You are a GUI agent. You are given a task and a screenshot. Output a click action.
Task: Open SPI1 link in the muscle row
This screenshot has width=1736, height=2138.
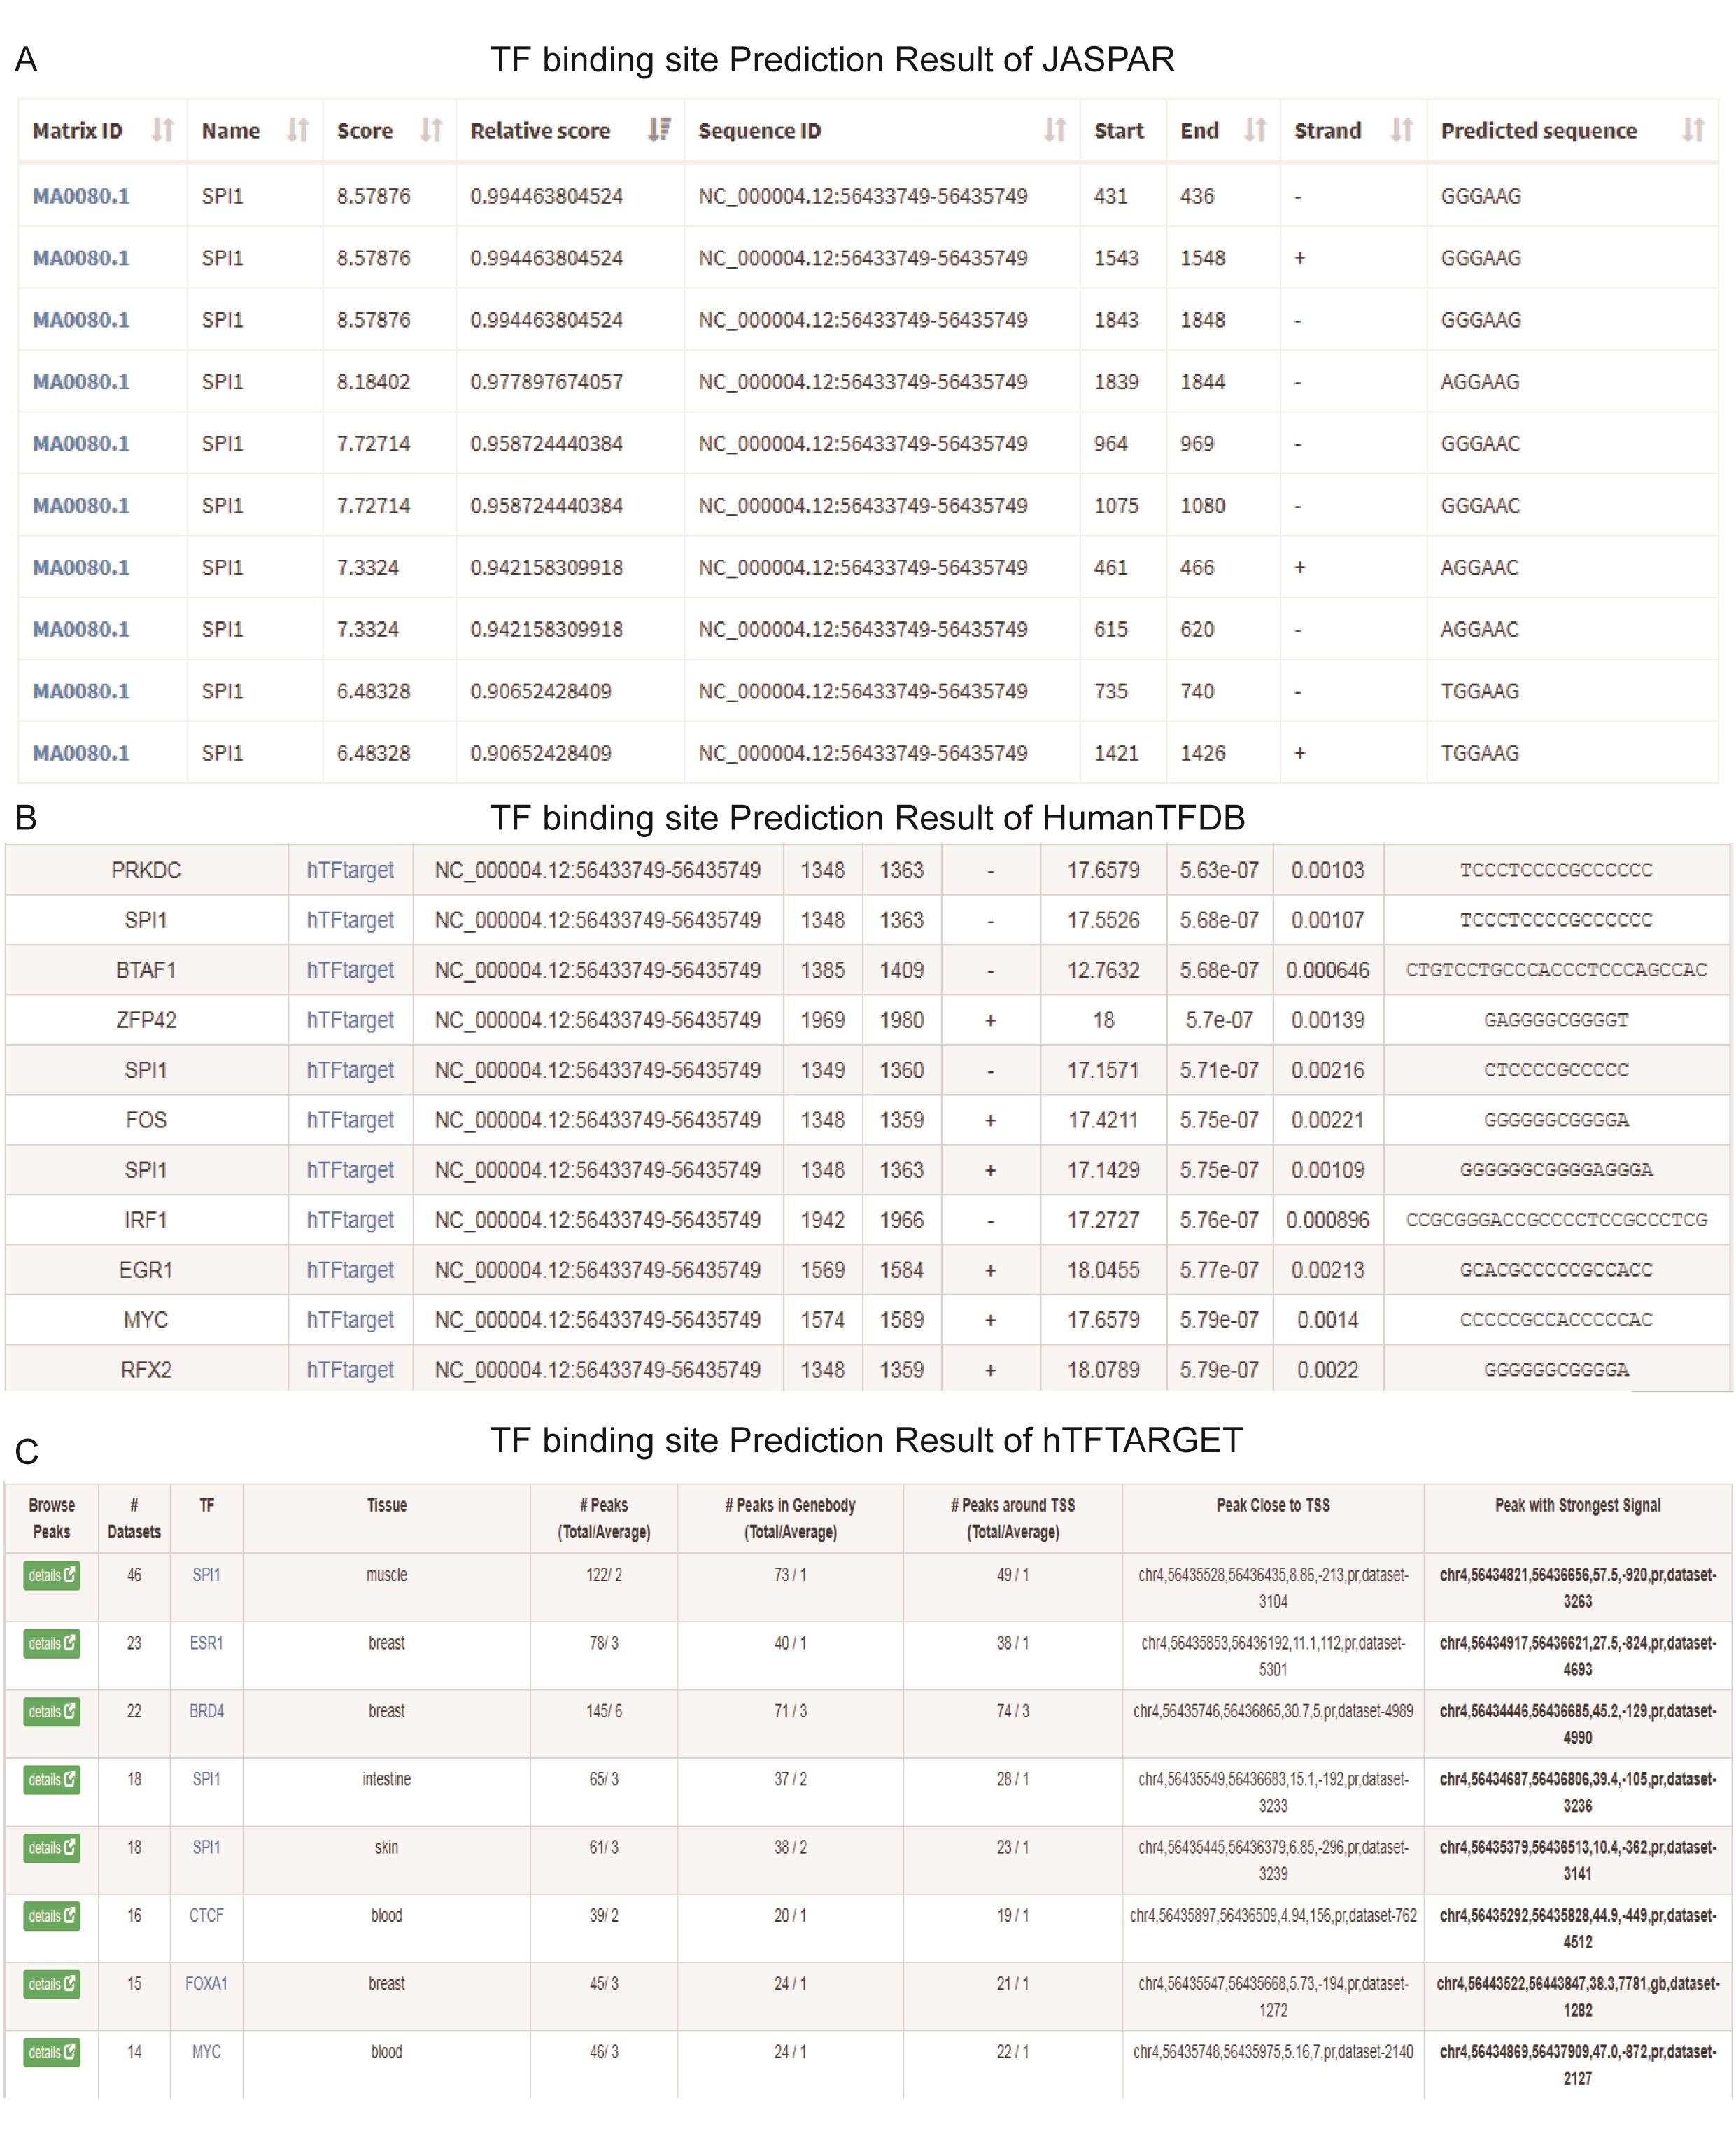point(206,1575)
